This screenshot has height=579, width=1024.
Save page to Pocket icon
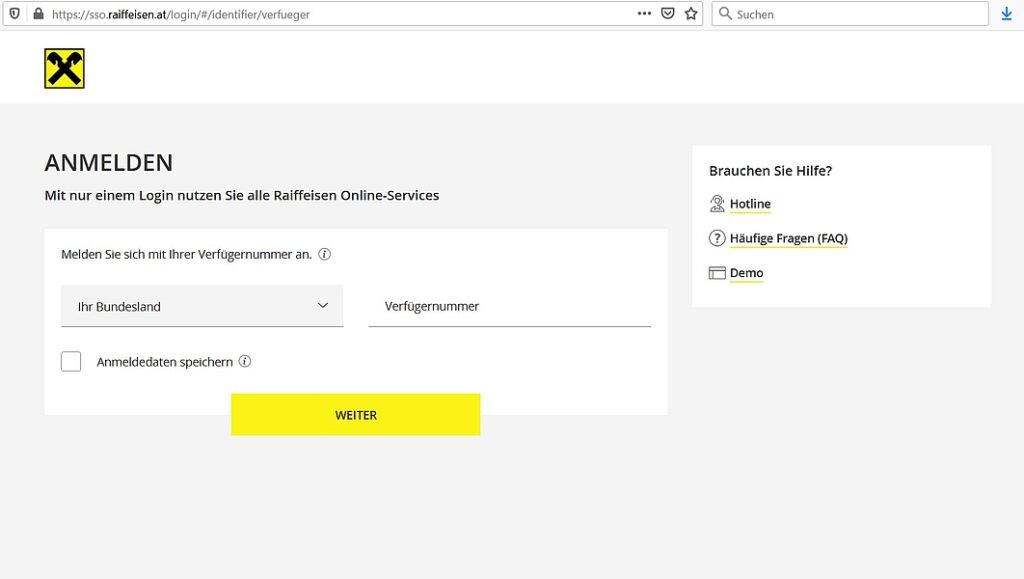[667, 14]
